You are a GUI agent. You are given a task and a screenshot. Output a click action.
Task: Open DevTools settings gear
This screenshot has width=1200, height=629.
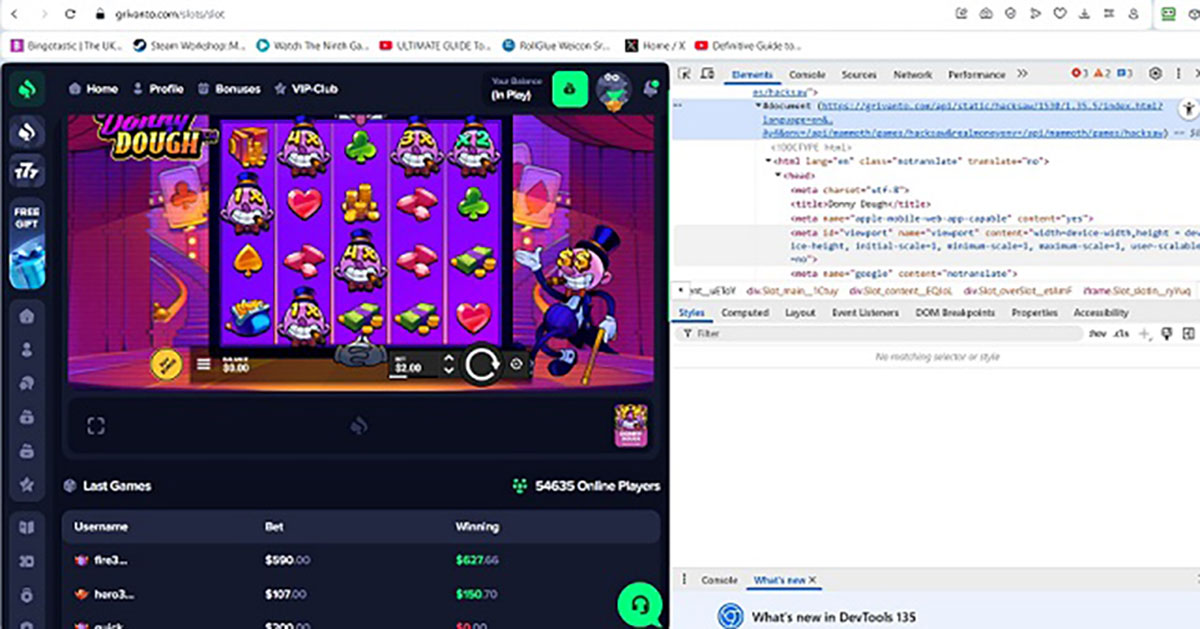point(1155,74)
